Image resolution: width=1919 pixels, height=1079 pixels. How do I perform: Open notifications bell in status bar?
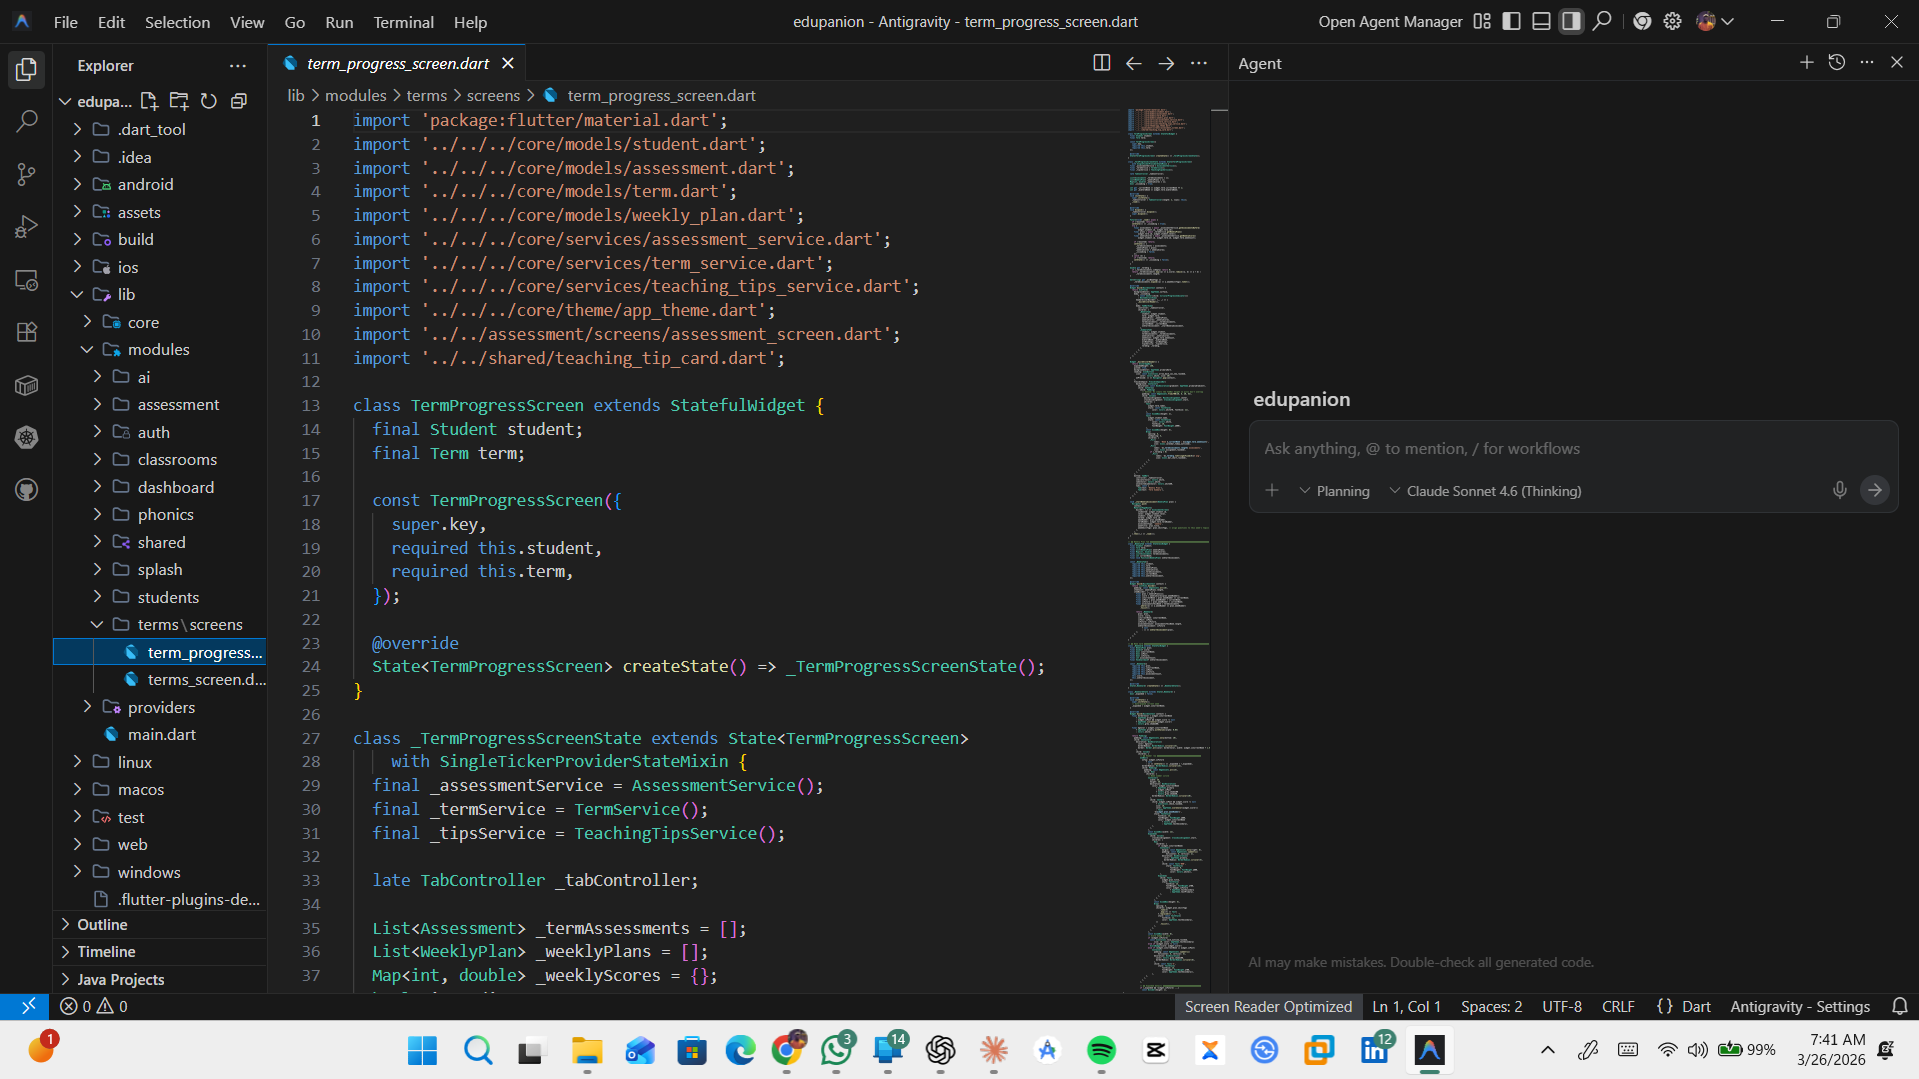(1899, 1006)
